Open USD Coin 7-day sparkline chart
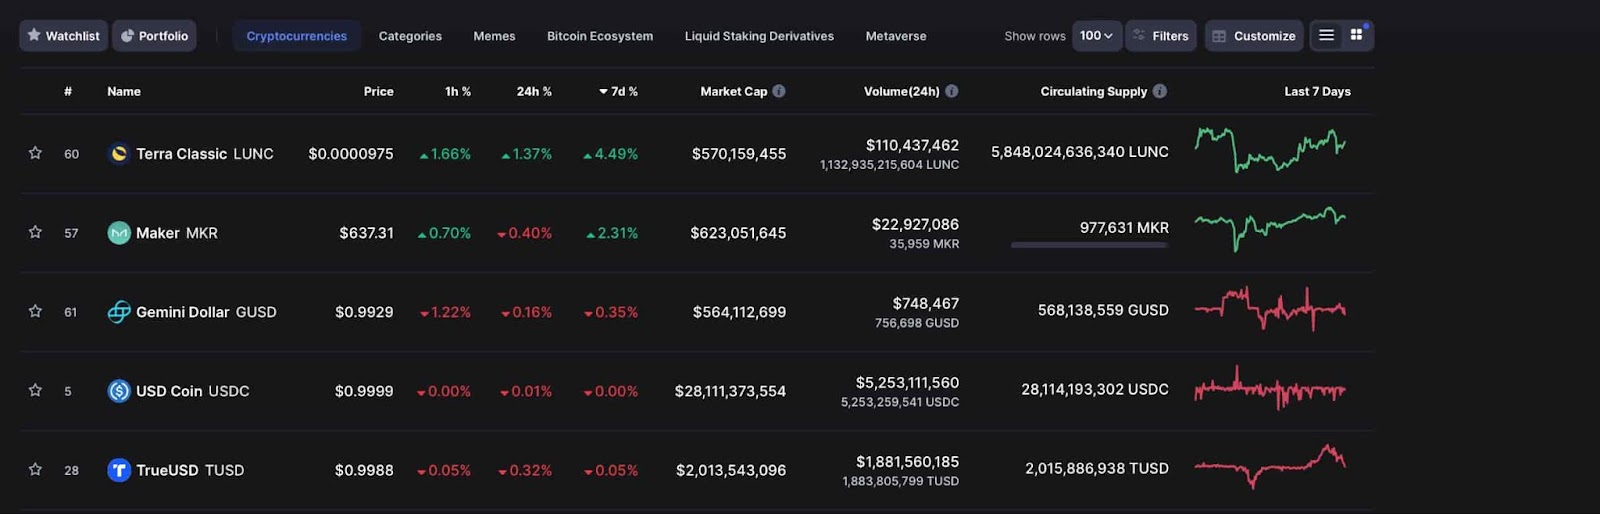The height and width of the screenshot is (514, 1600). (x=1270, y=388)
